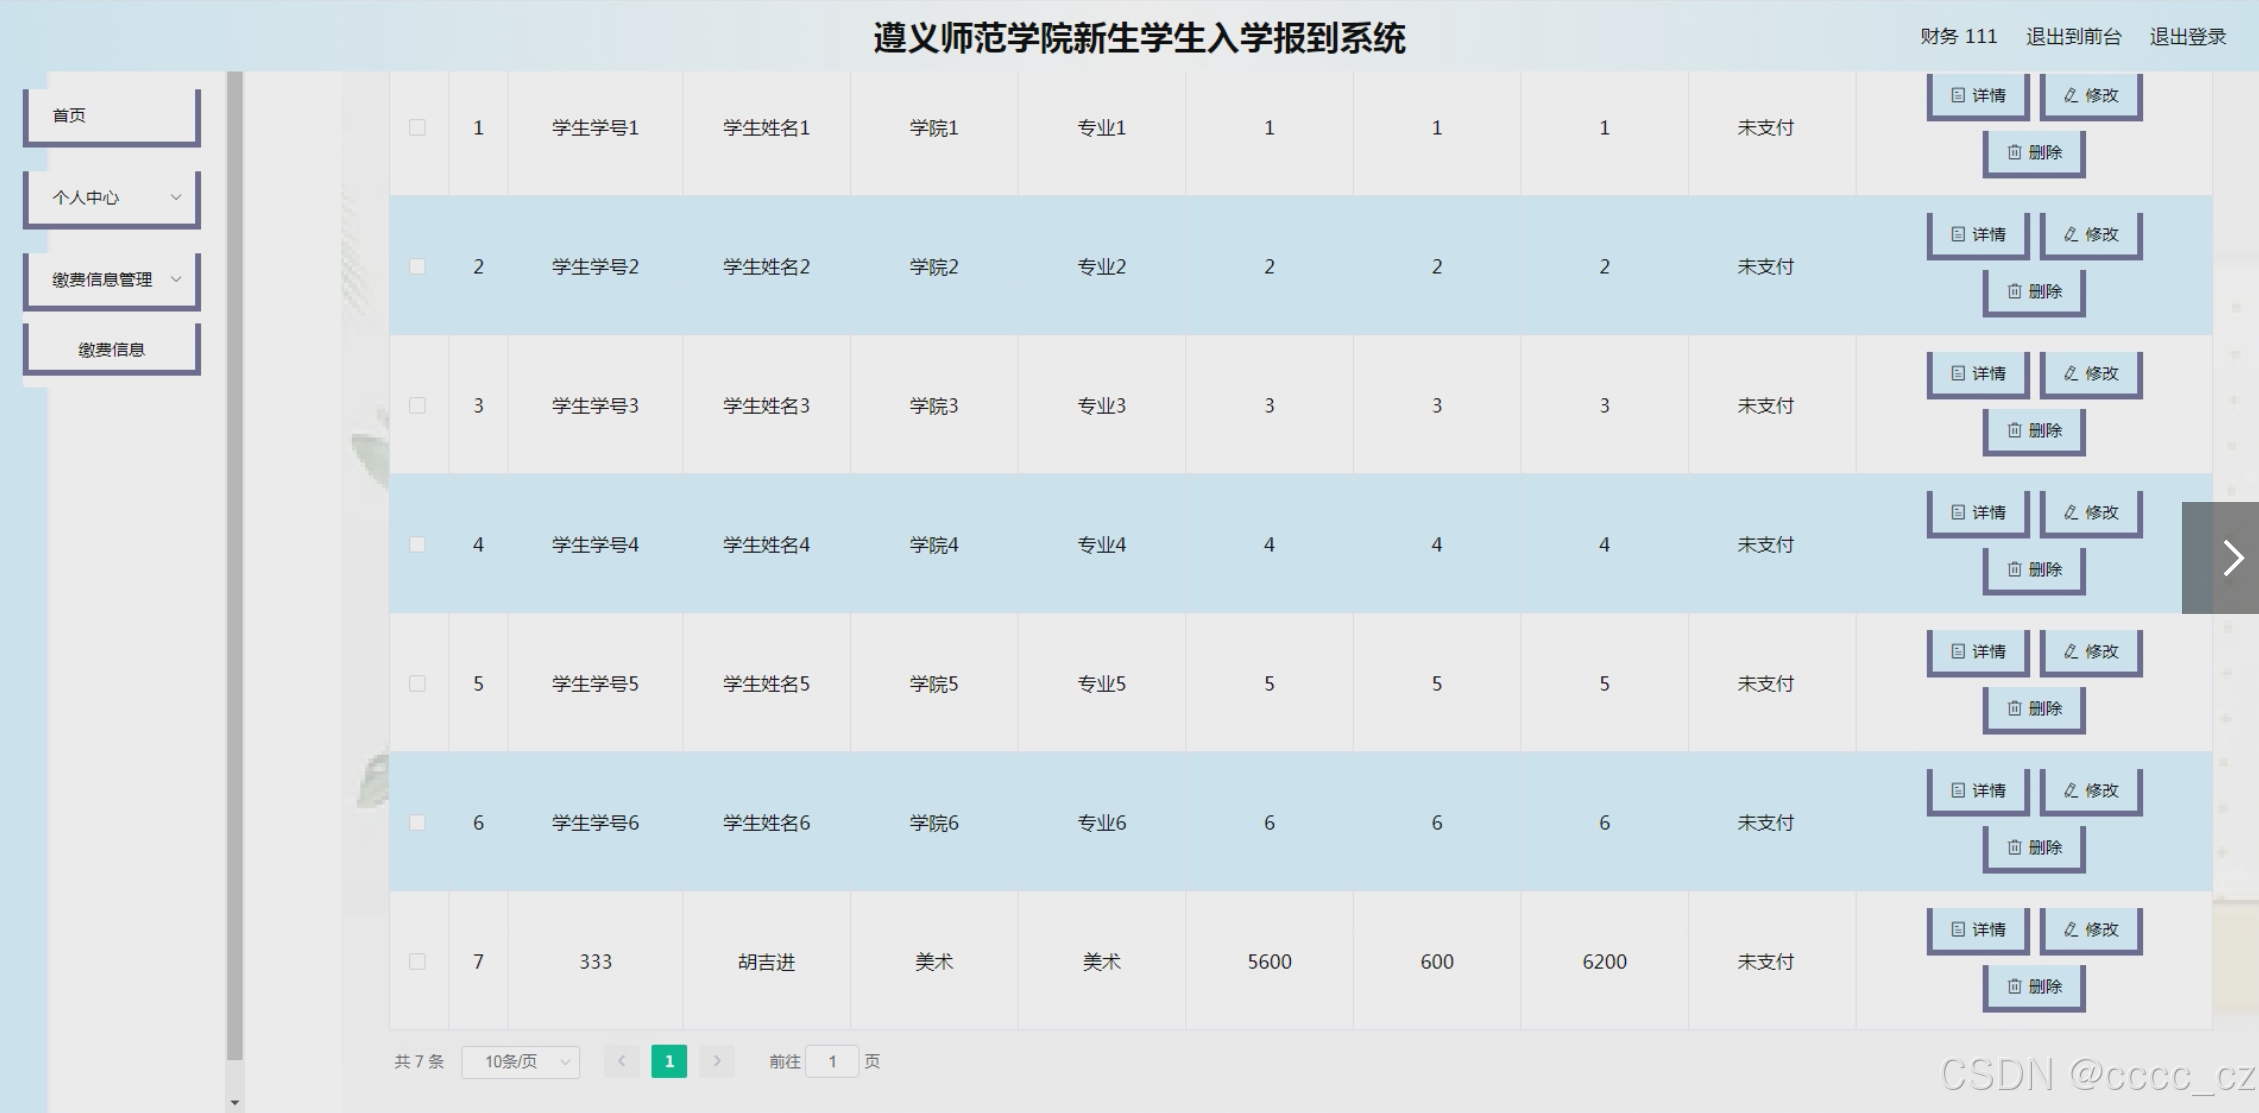
Task: Select the checkbox for row 4
Action: [417, 544]
